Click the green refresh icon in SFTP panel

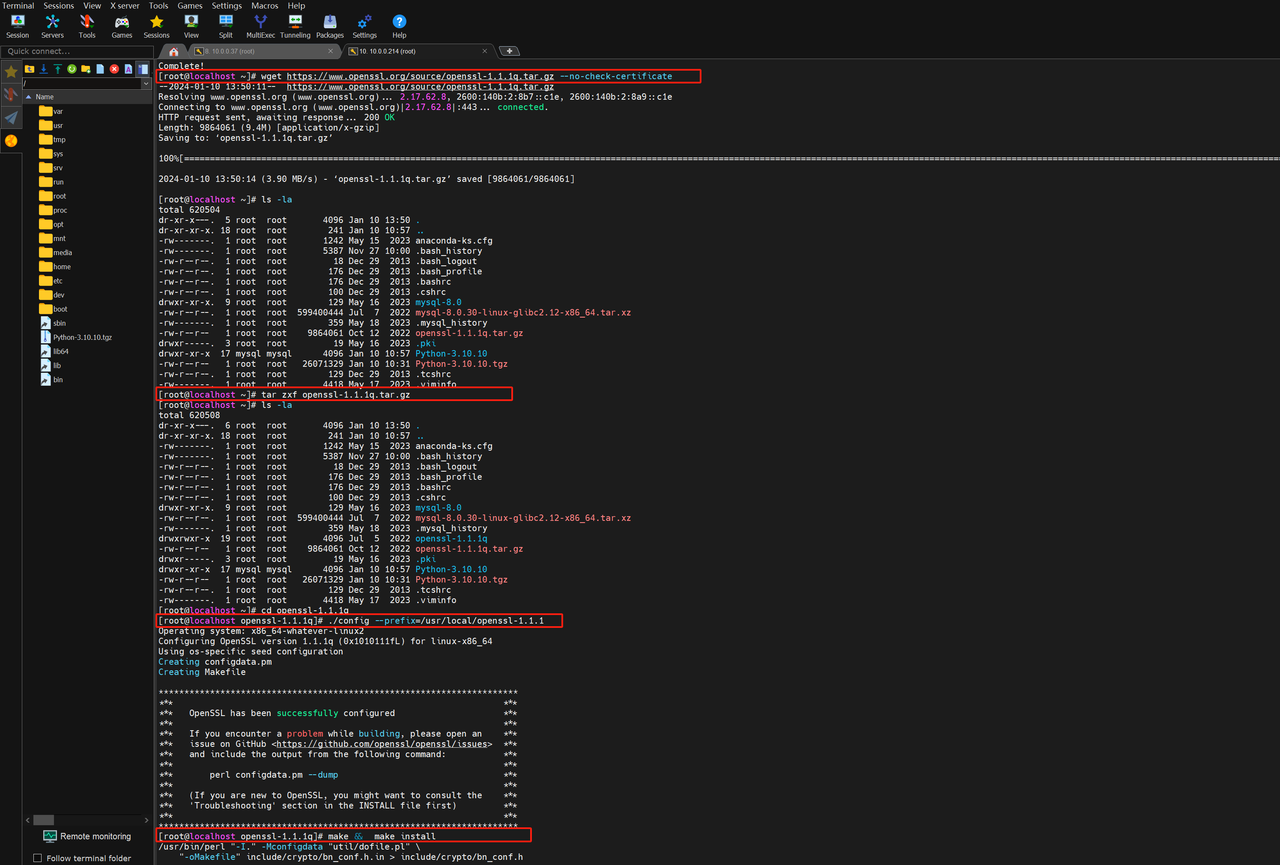click(72, 69)
